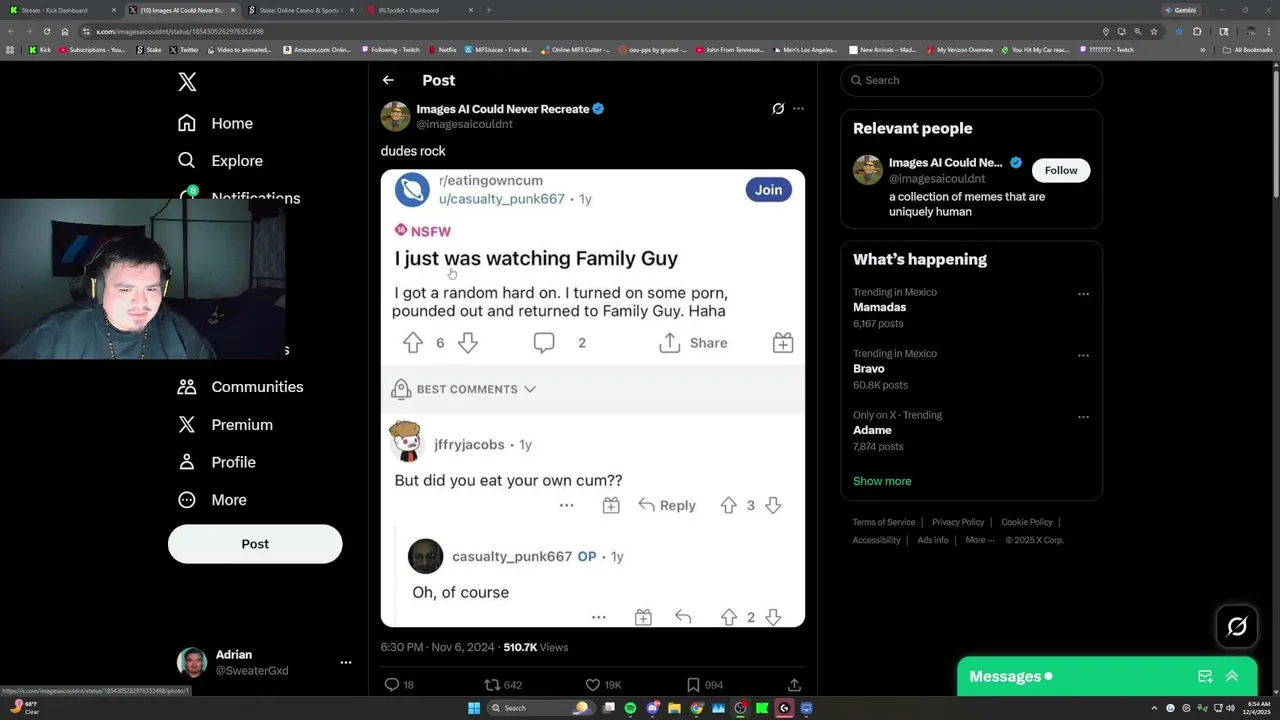Image resolution: width=1280 pixels, height=720 pixels.
Task: Open options for Adame trend
Action: click(1083, 417)
